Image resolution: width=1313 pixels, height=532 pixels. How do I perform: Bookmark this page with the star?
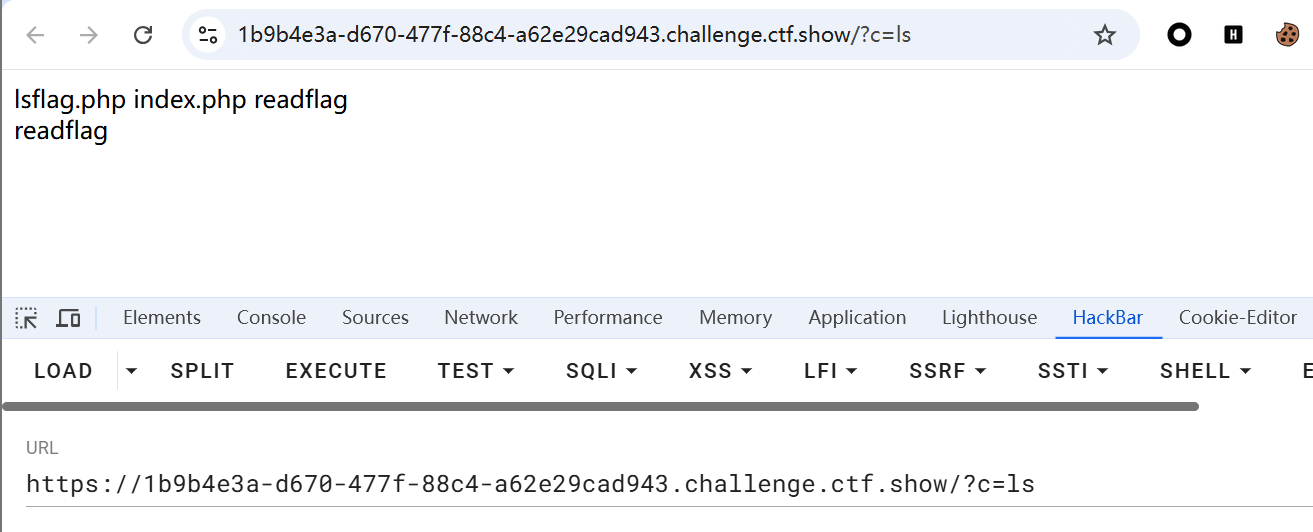coord(1104,35)
